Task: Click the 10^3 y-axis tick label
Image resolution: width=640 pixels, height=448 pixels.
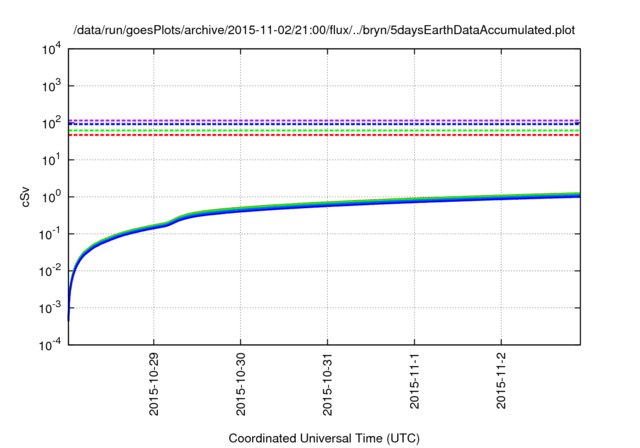Action: click(51, 86)
